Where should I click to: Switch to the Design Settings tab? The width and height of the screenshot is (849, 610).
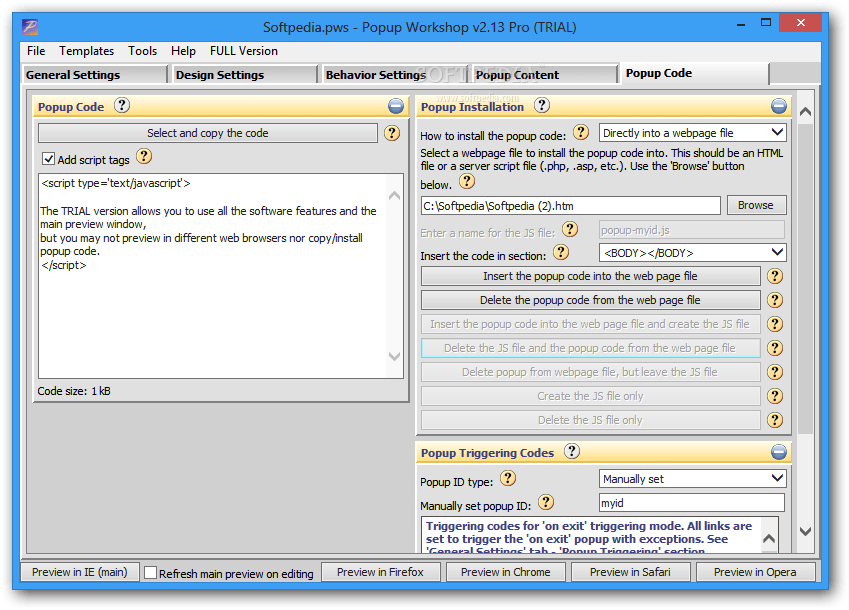(x=243, y=72)
